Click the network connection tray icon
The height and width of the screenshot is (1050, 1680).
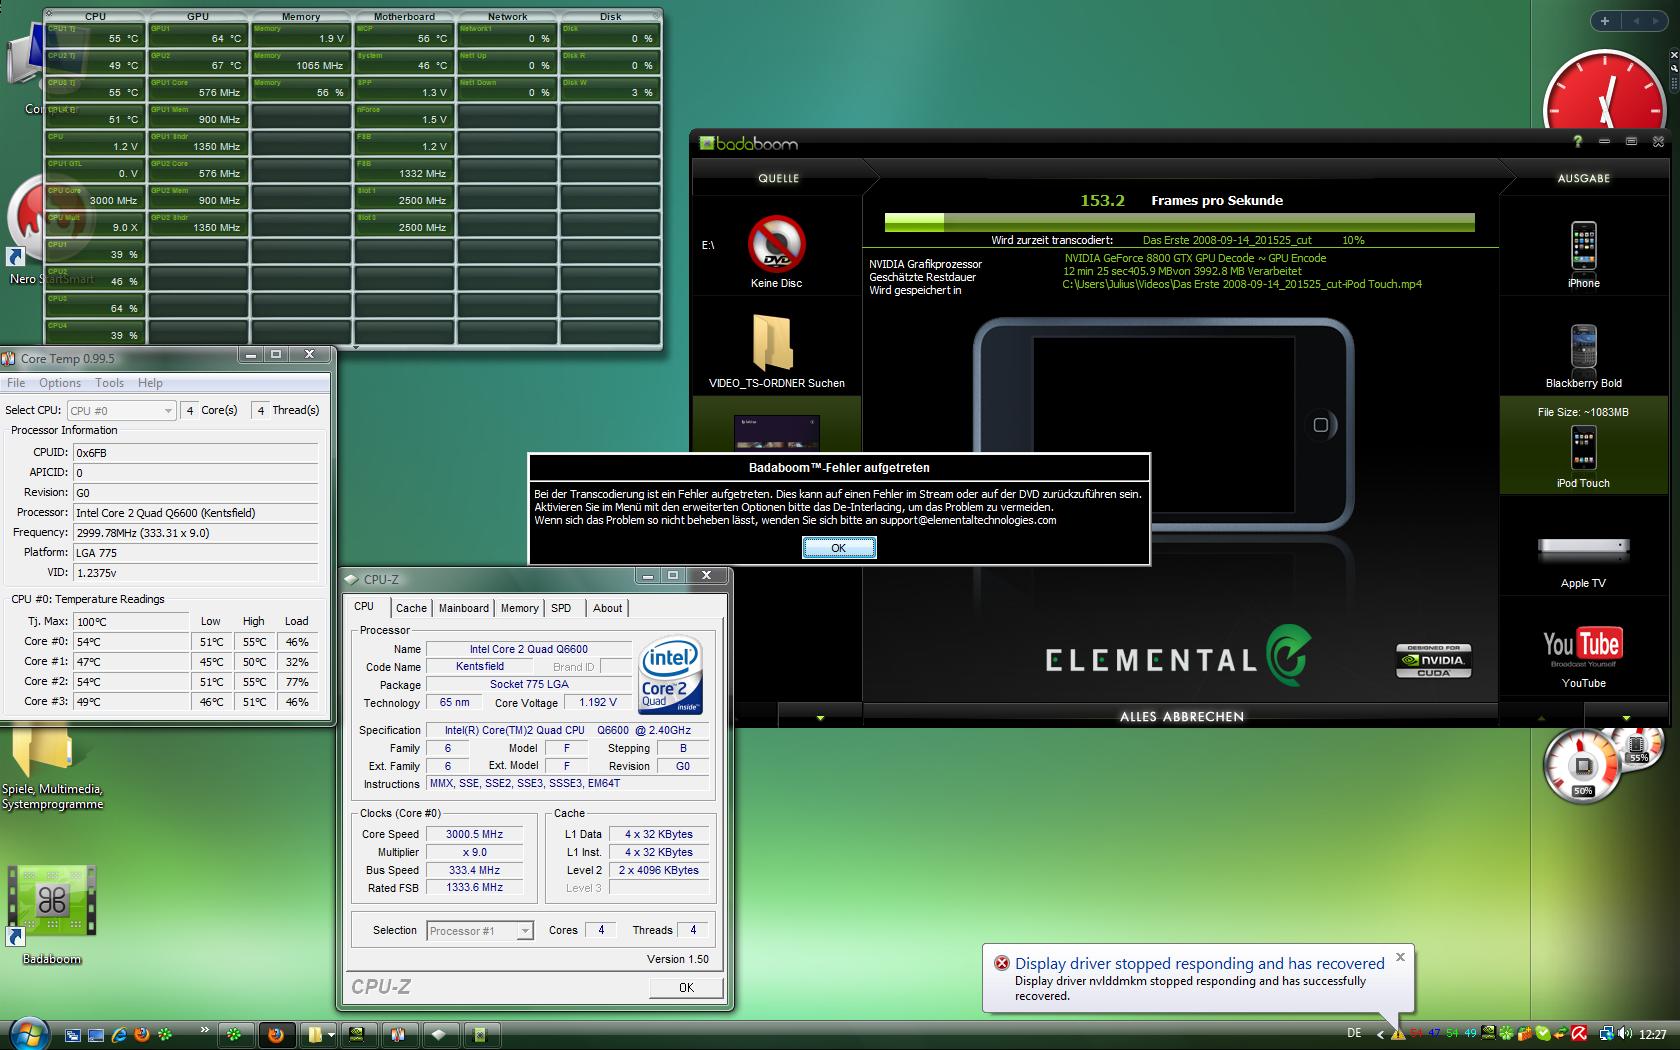pyautogui.click(x=1606, y=1034)
